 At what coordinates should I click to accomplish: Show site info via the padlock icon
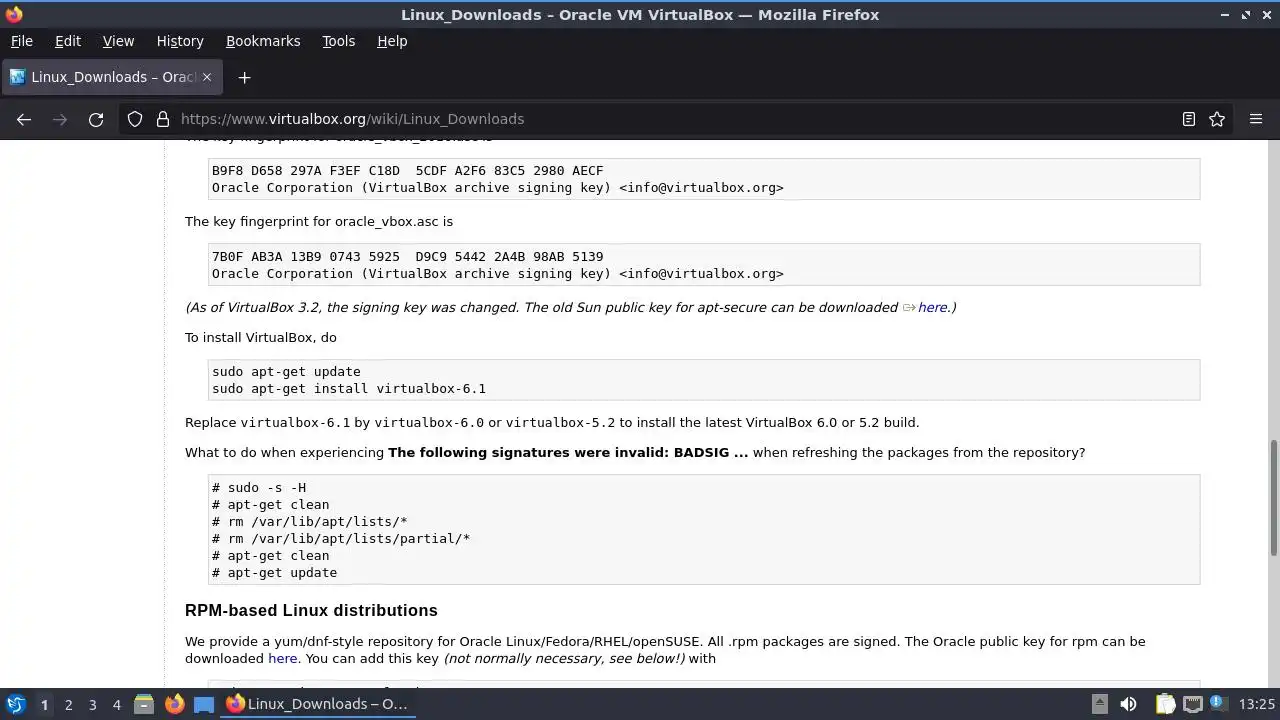coord(163,119)
